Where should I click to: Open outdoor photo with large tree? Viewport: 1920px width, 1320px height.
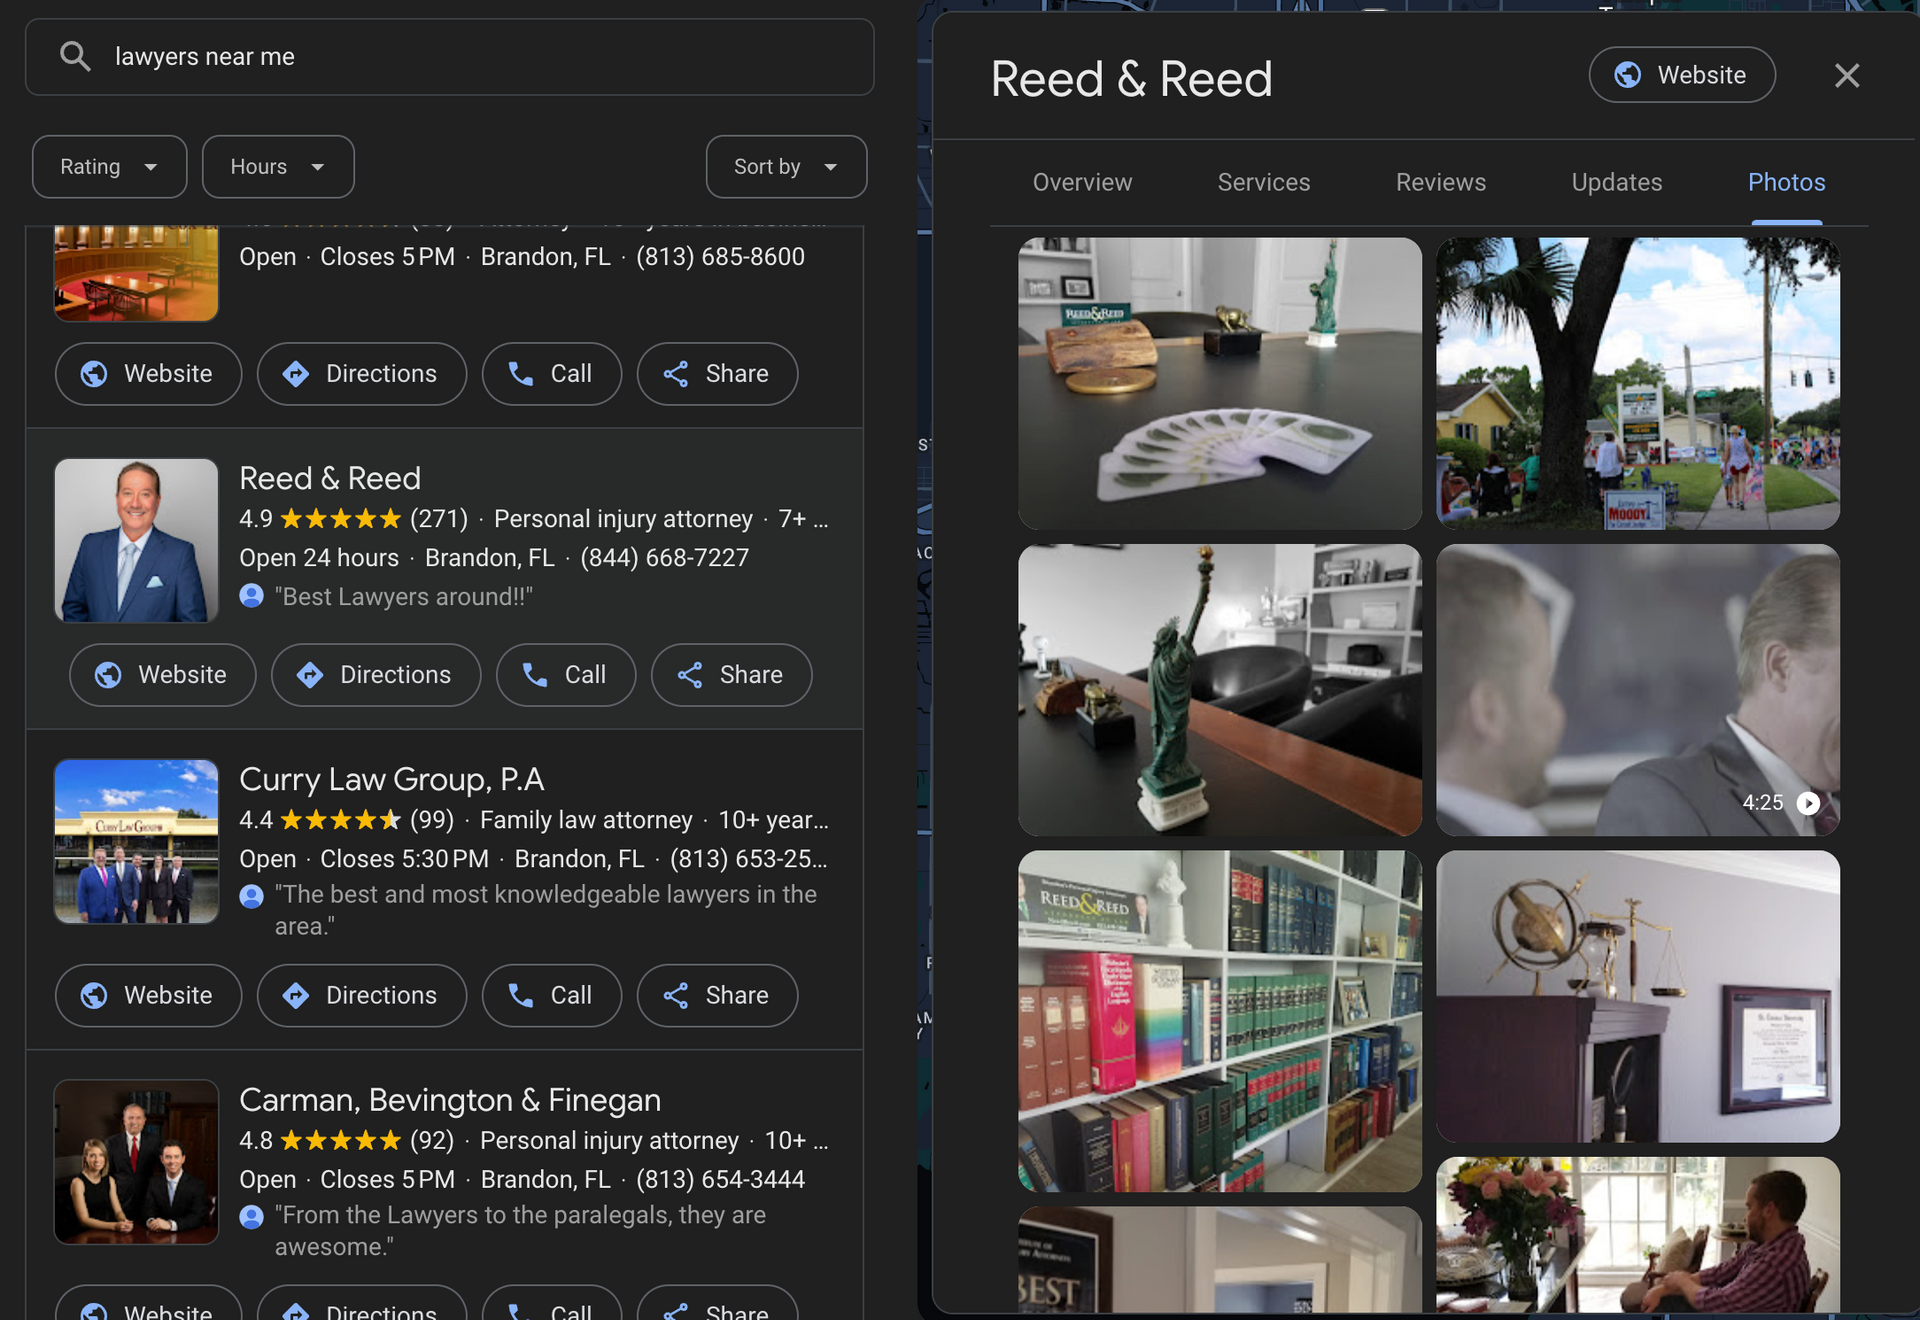coord(1638,383)
